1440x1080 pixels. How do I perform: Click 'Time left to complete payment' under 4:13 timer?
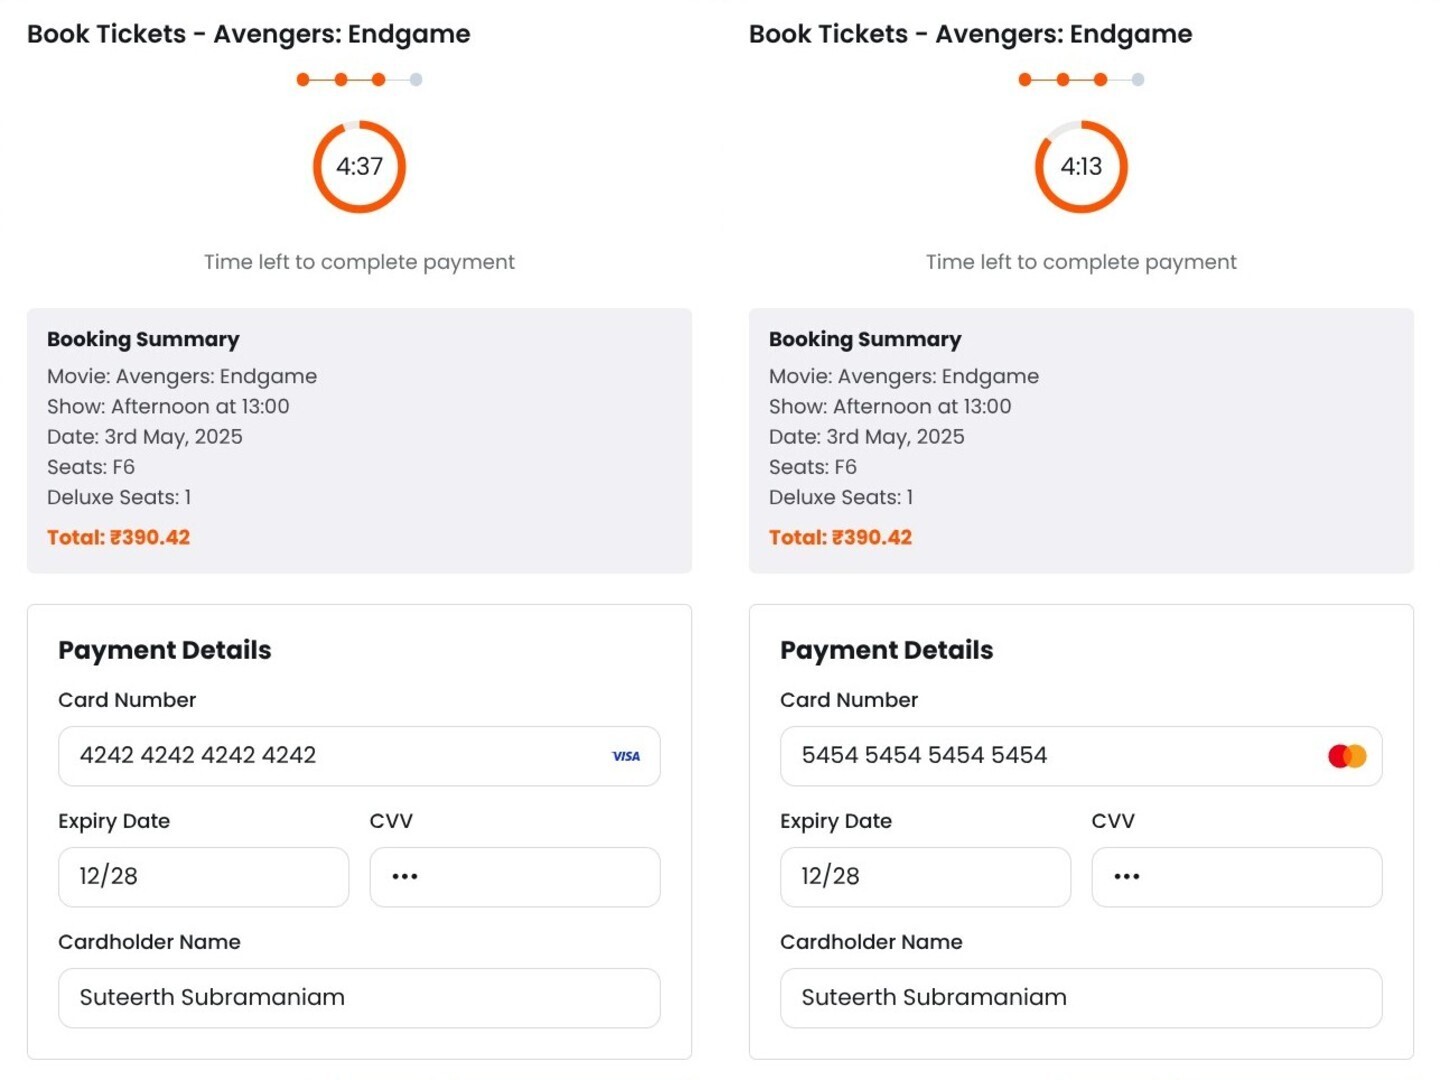pyautogui.click(x=1081, y=262)
